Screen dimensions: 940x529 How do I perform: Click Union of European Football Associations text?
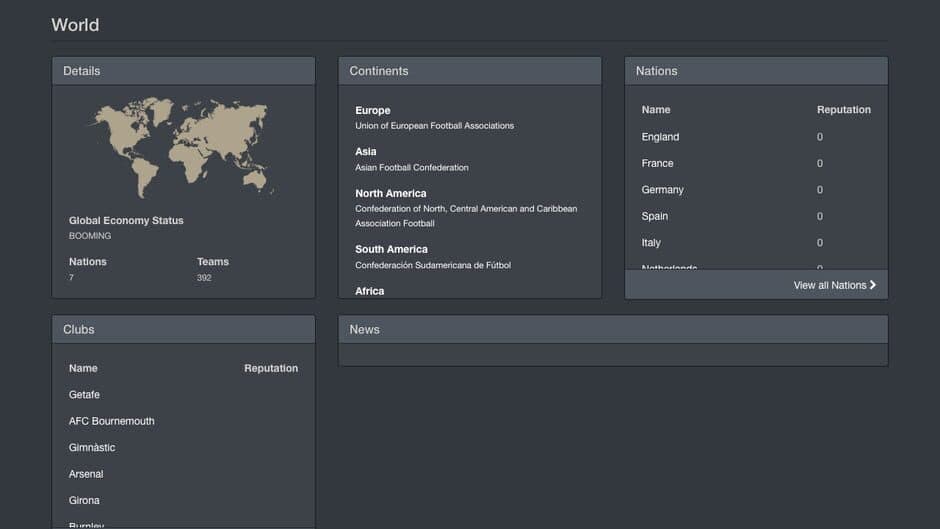pos(434,126)
